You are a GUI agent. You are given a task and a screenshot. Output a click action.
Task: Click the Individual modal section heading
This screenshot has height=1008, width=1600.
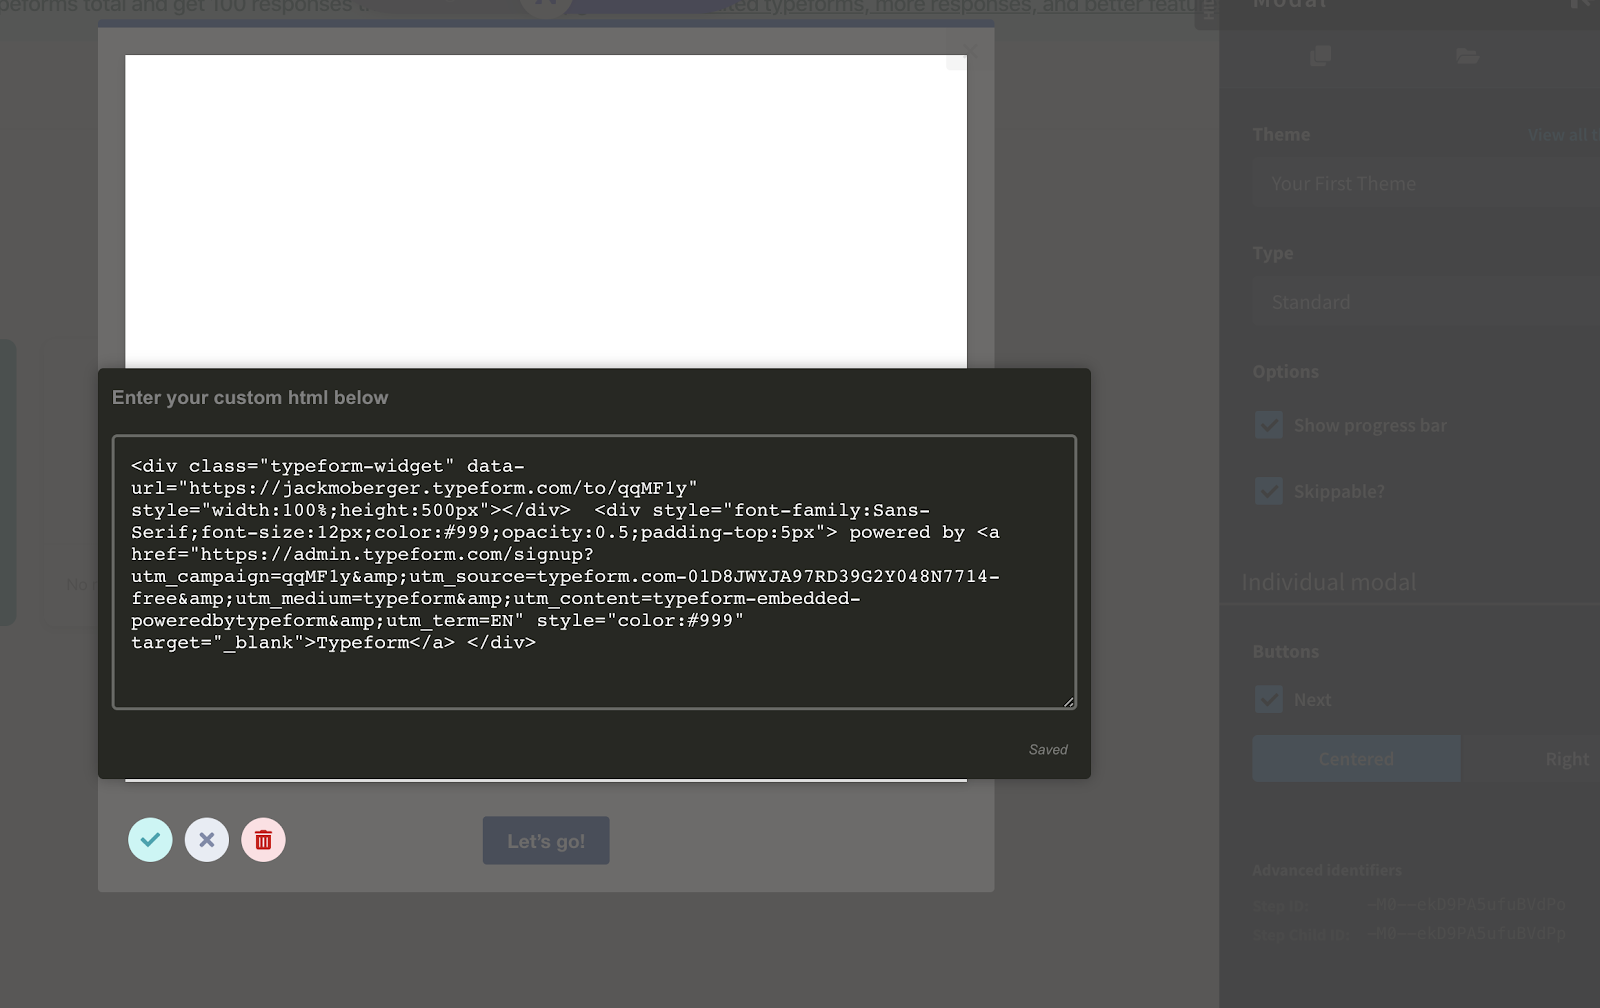pos(1328,582)
